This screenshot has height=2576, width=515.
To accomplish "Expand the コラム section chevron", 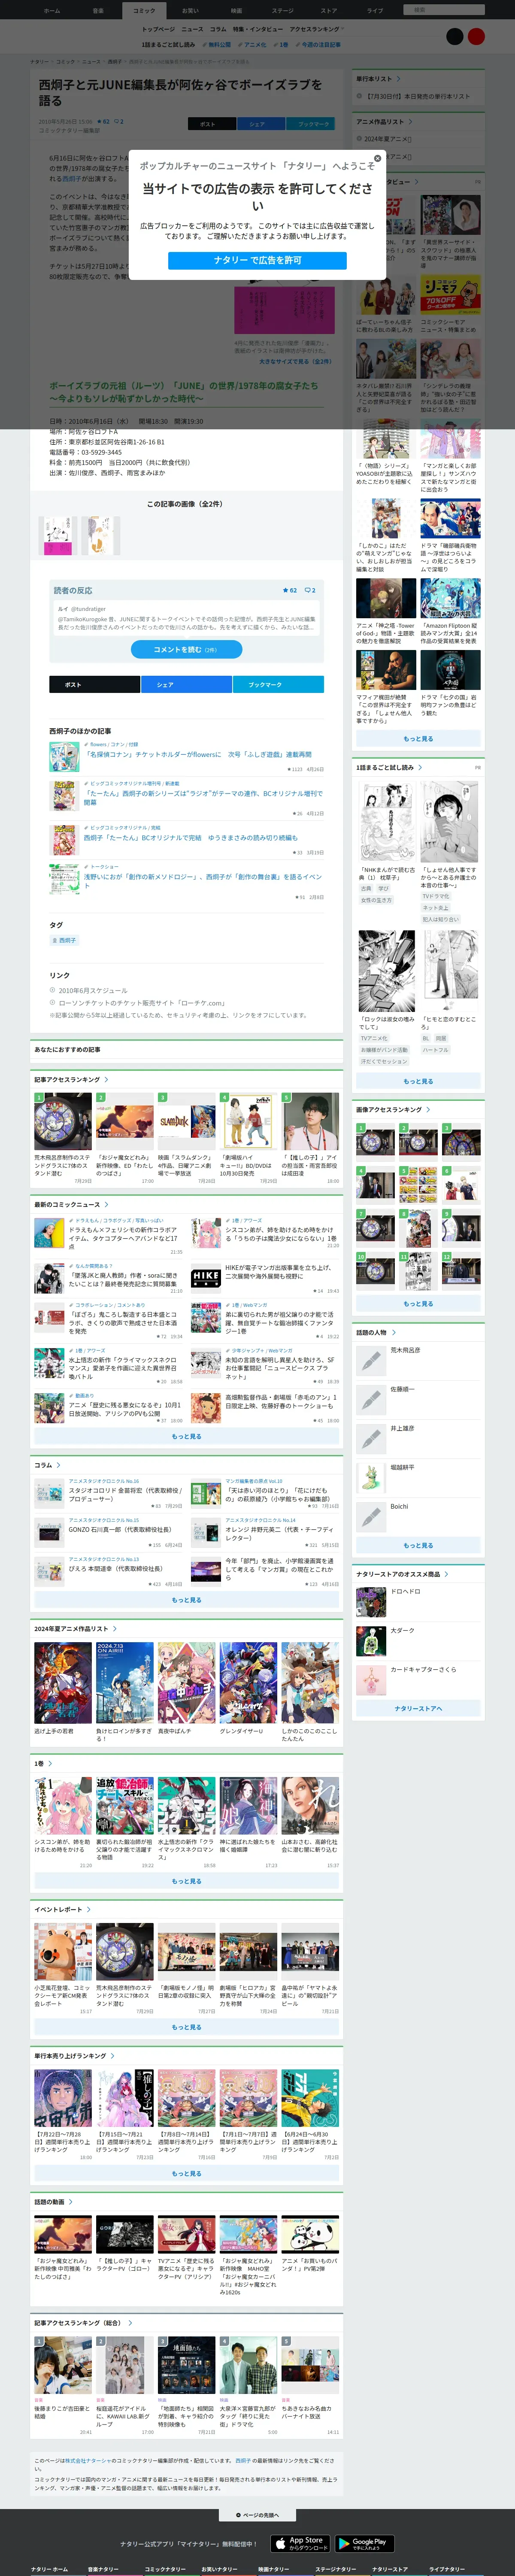I will click(x=58, y=1465).
